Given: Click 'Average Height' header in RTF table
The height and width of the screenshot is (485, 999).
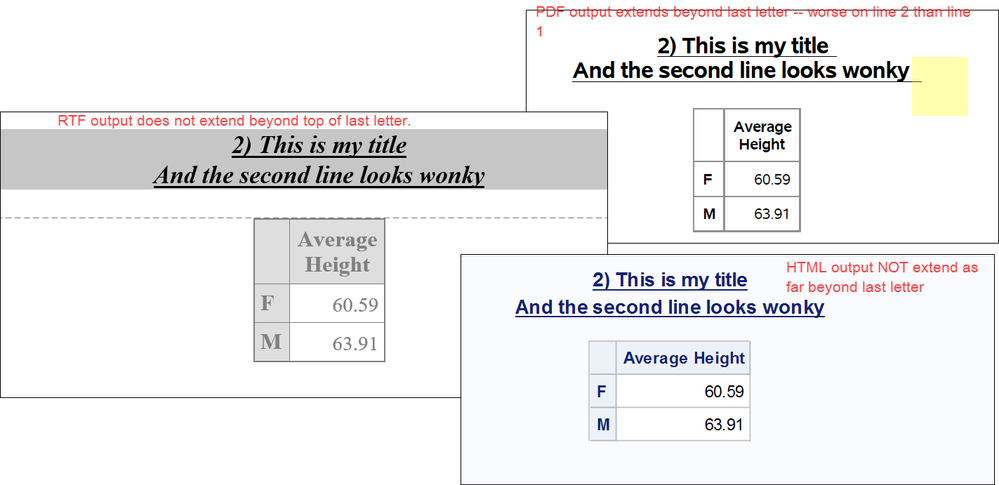Looking at the screenshot, I should (337, 252).
